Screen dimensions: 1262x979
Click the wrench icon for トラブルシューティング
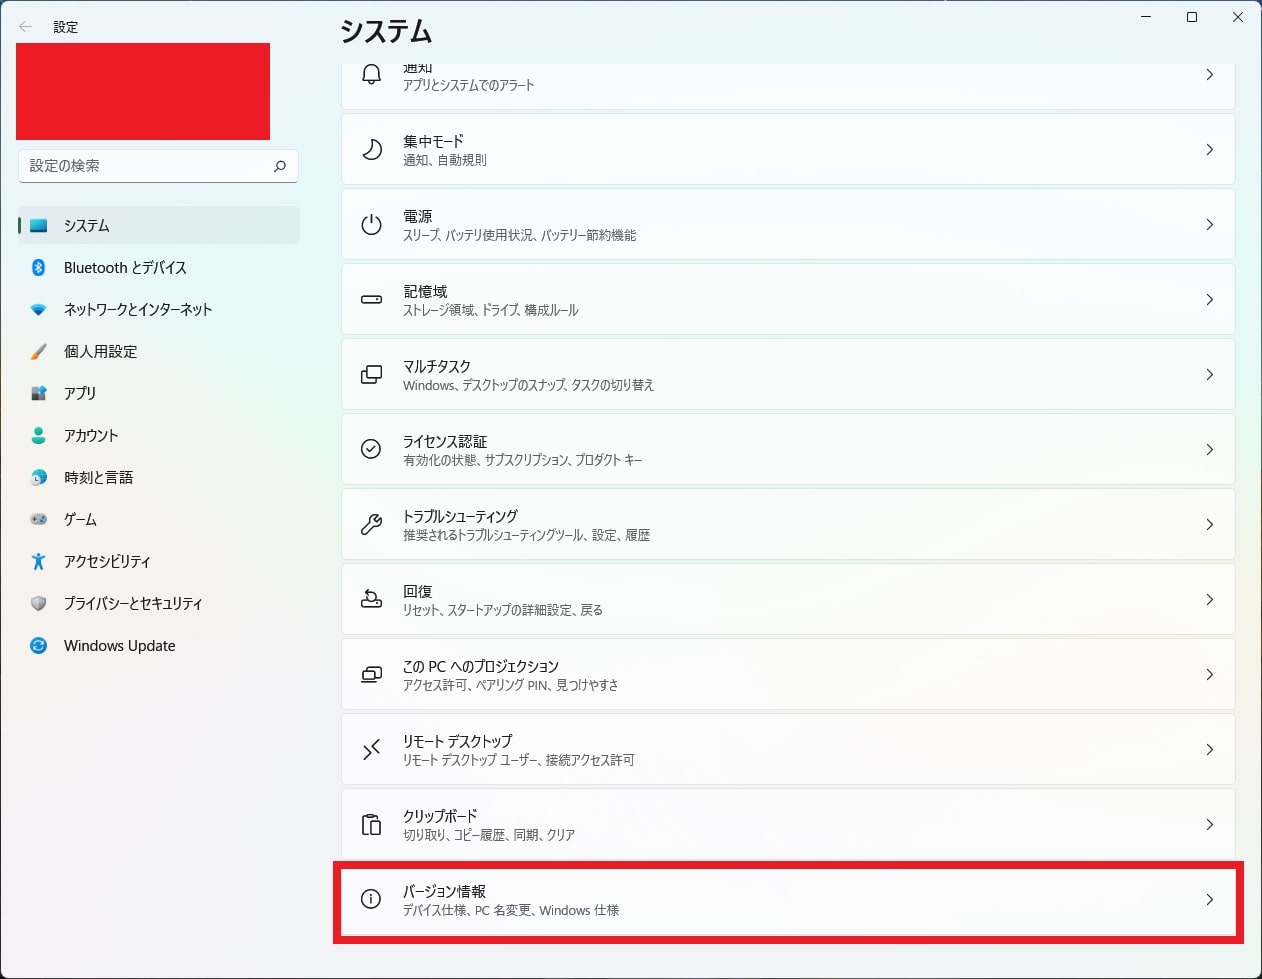click(x=371, y=524)
